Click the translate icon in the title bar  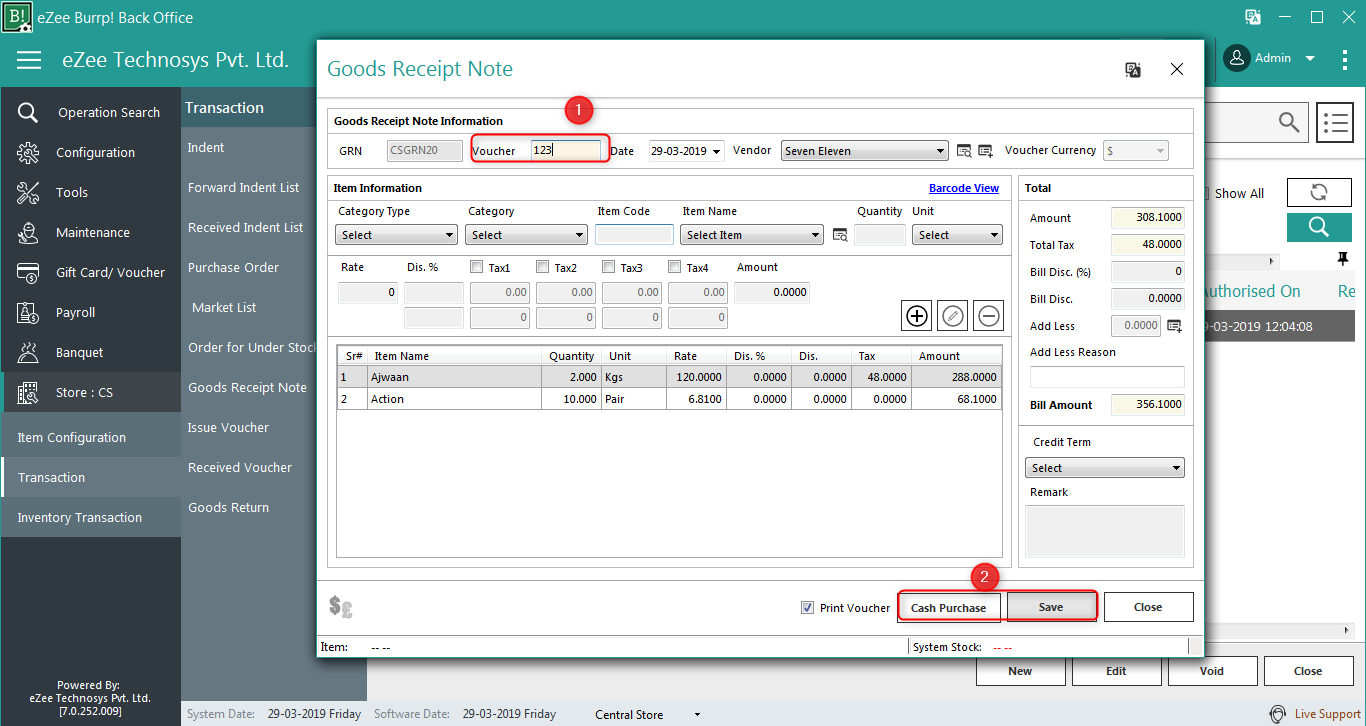click(1253, 17)
